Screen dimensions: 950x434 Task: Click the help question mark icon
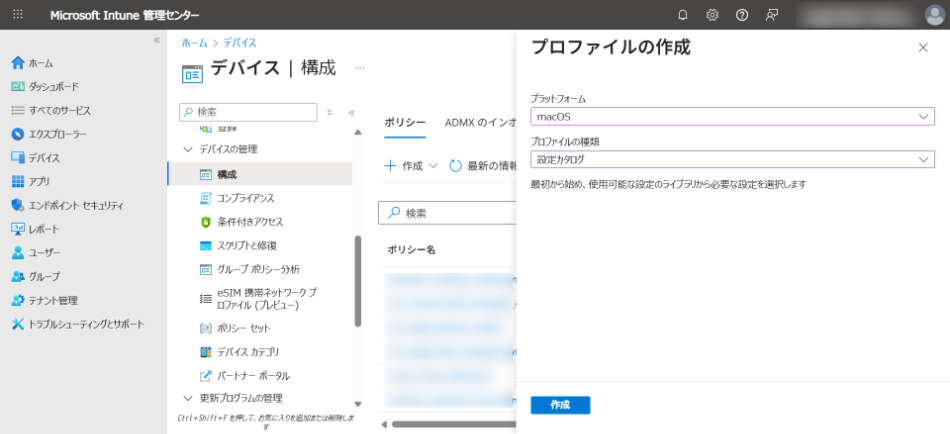click(x=742, y=15)
